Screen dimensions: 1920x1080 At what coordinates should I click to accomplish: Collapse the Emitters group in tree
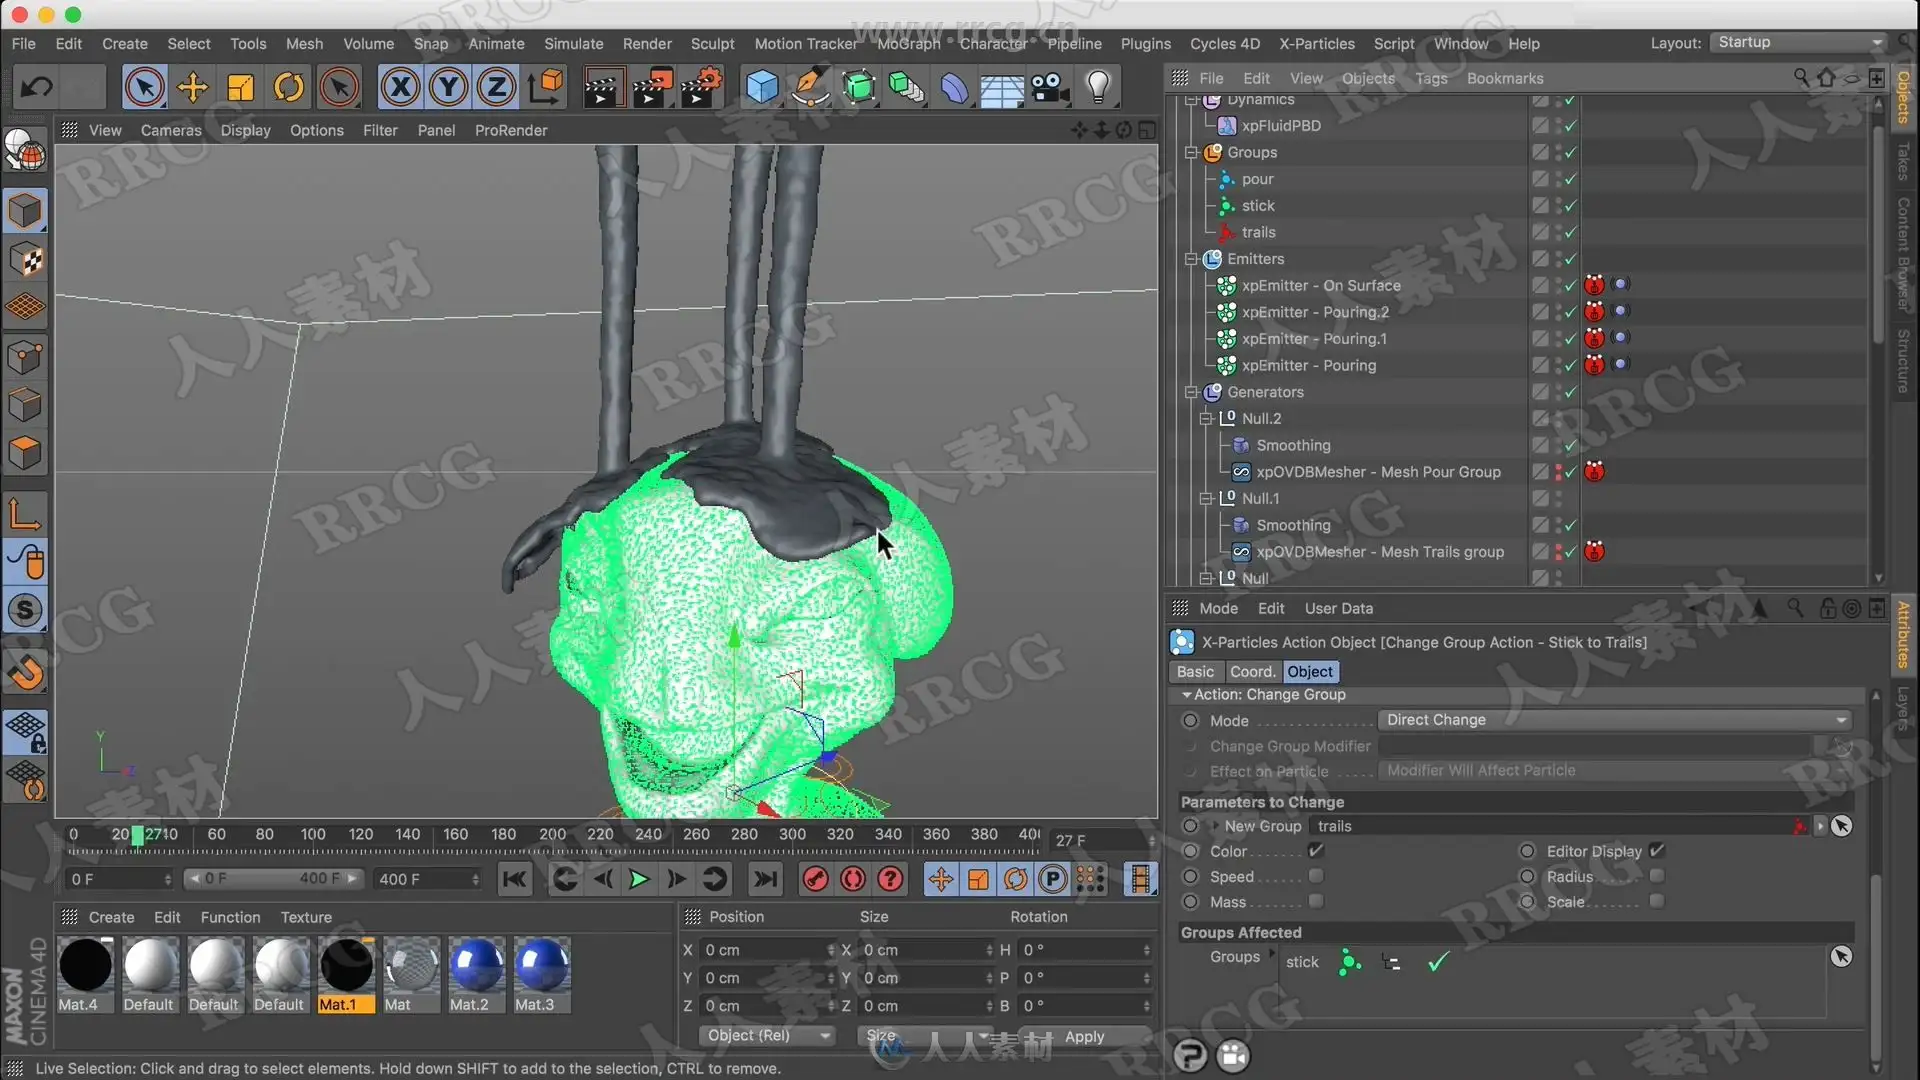pos(1191,259)
